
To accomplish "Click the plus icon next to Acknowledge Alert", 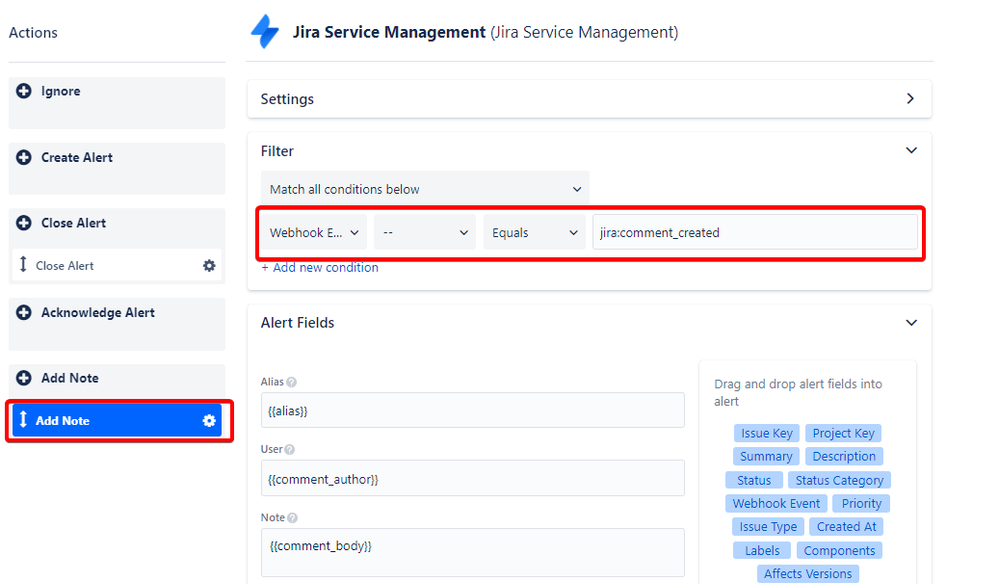I will tap(24, 313).
